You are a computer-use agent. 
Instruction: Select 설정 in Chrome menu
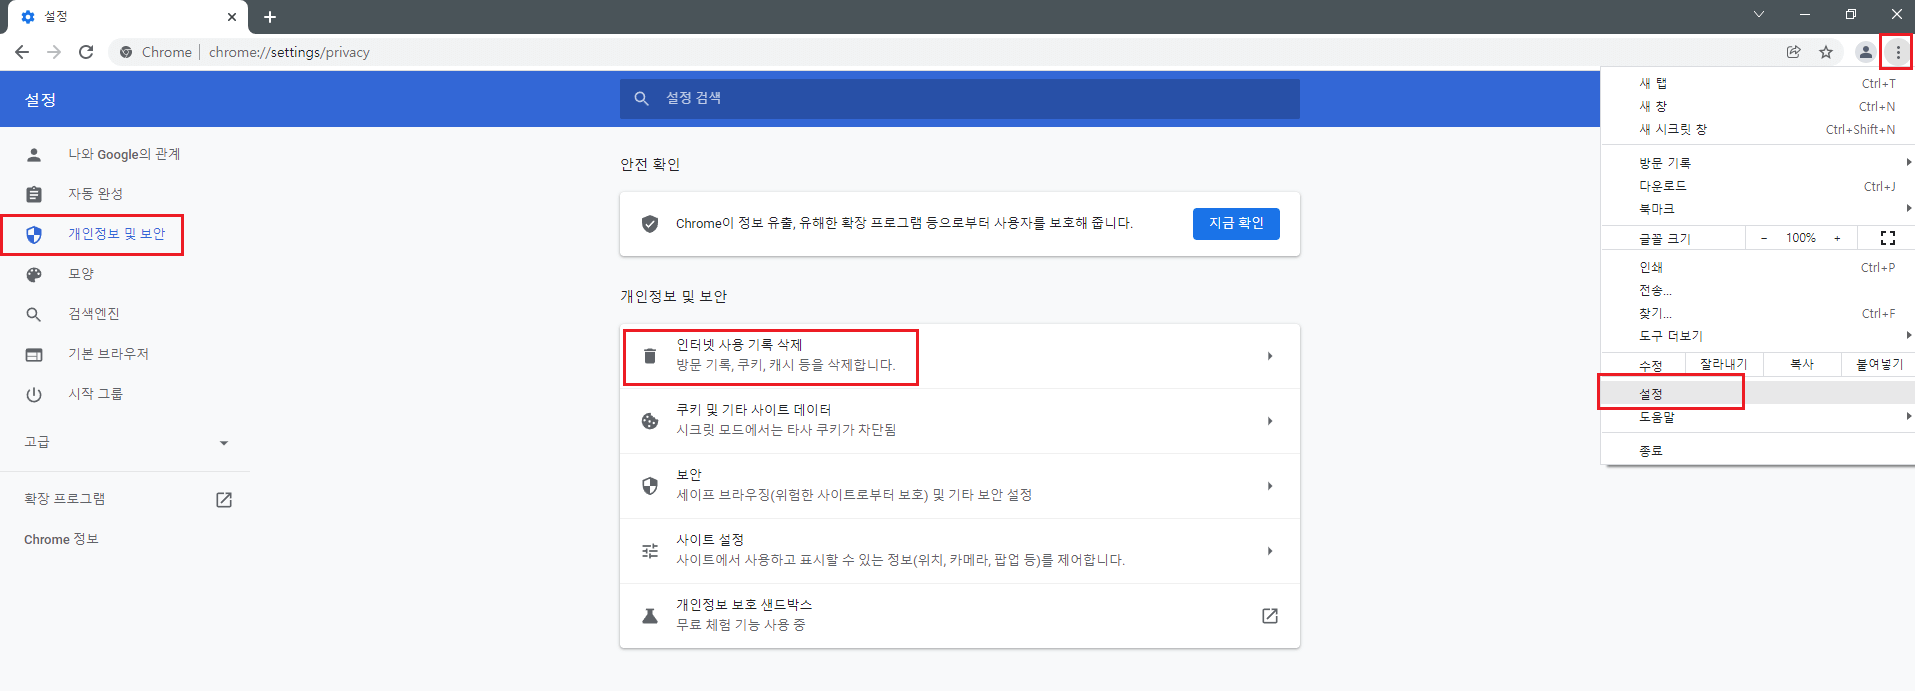click(1758, 393)
